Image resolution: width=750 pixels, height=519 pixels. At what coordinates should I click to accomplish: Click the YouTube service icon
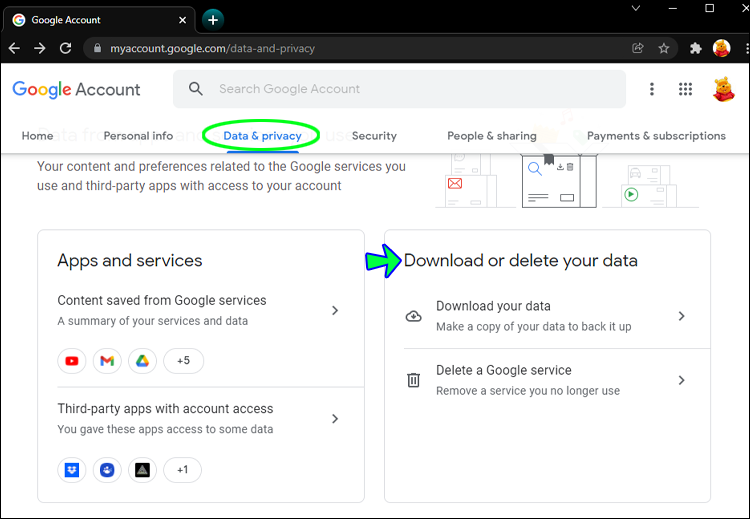pyautogui.click(x=72, y=361)
